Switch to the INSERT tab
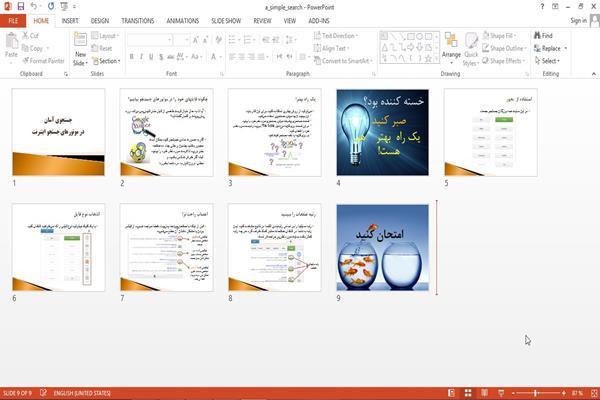This screenshot has height=400, width=600. [x=70, y=21]
